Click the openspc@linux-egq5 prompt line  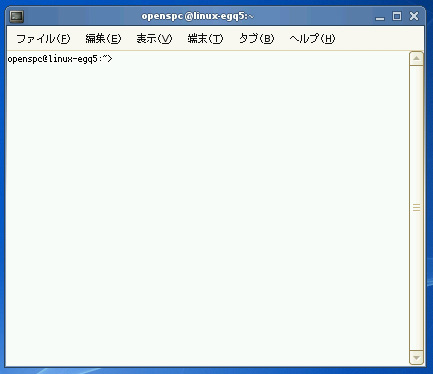tap(60, 59)
